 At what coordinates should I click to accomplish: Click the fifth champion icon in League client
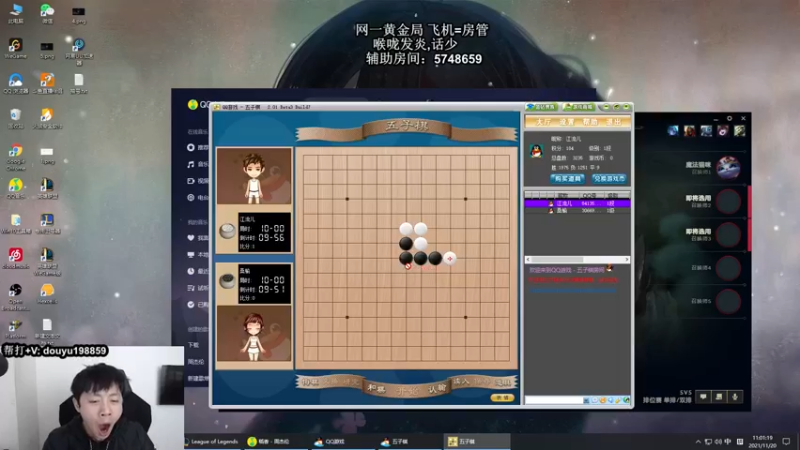click(739, 131)
